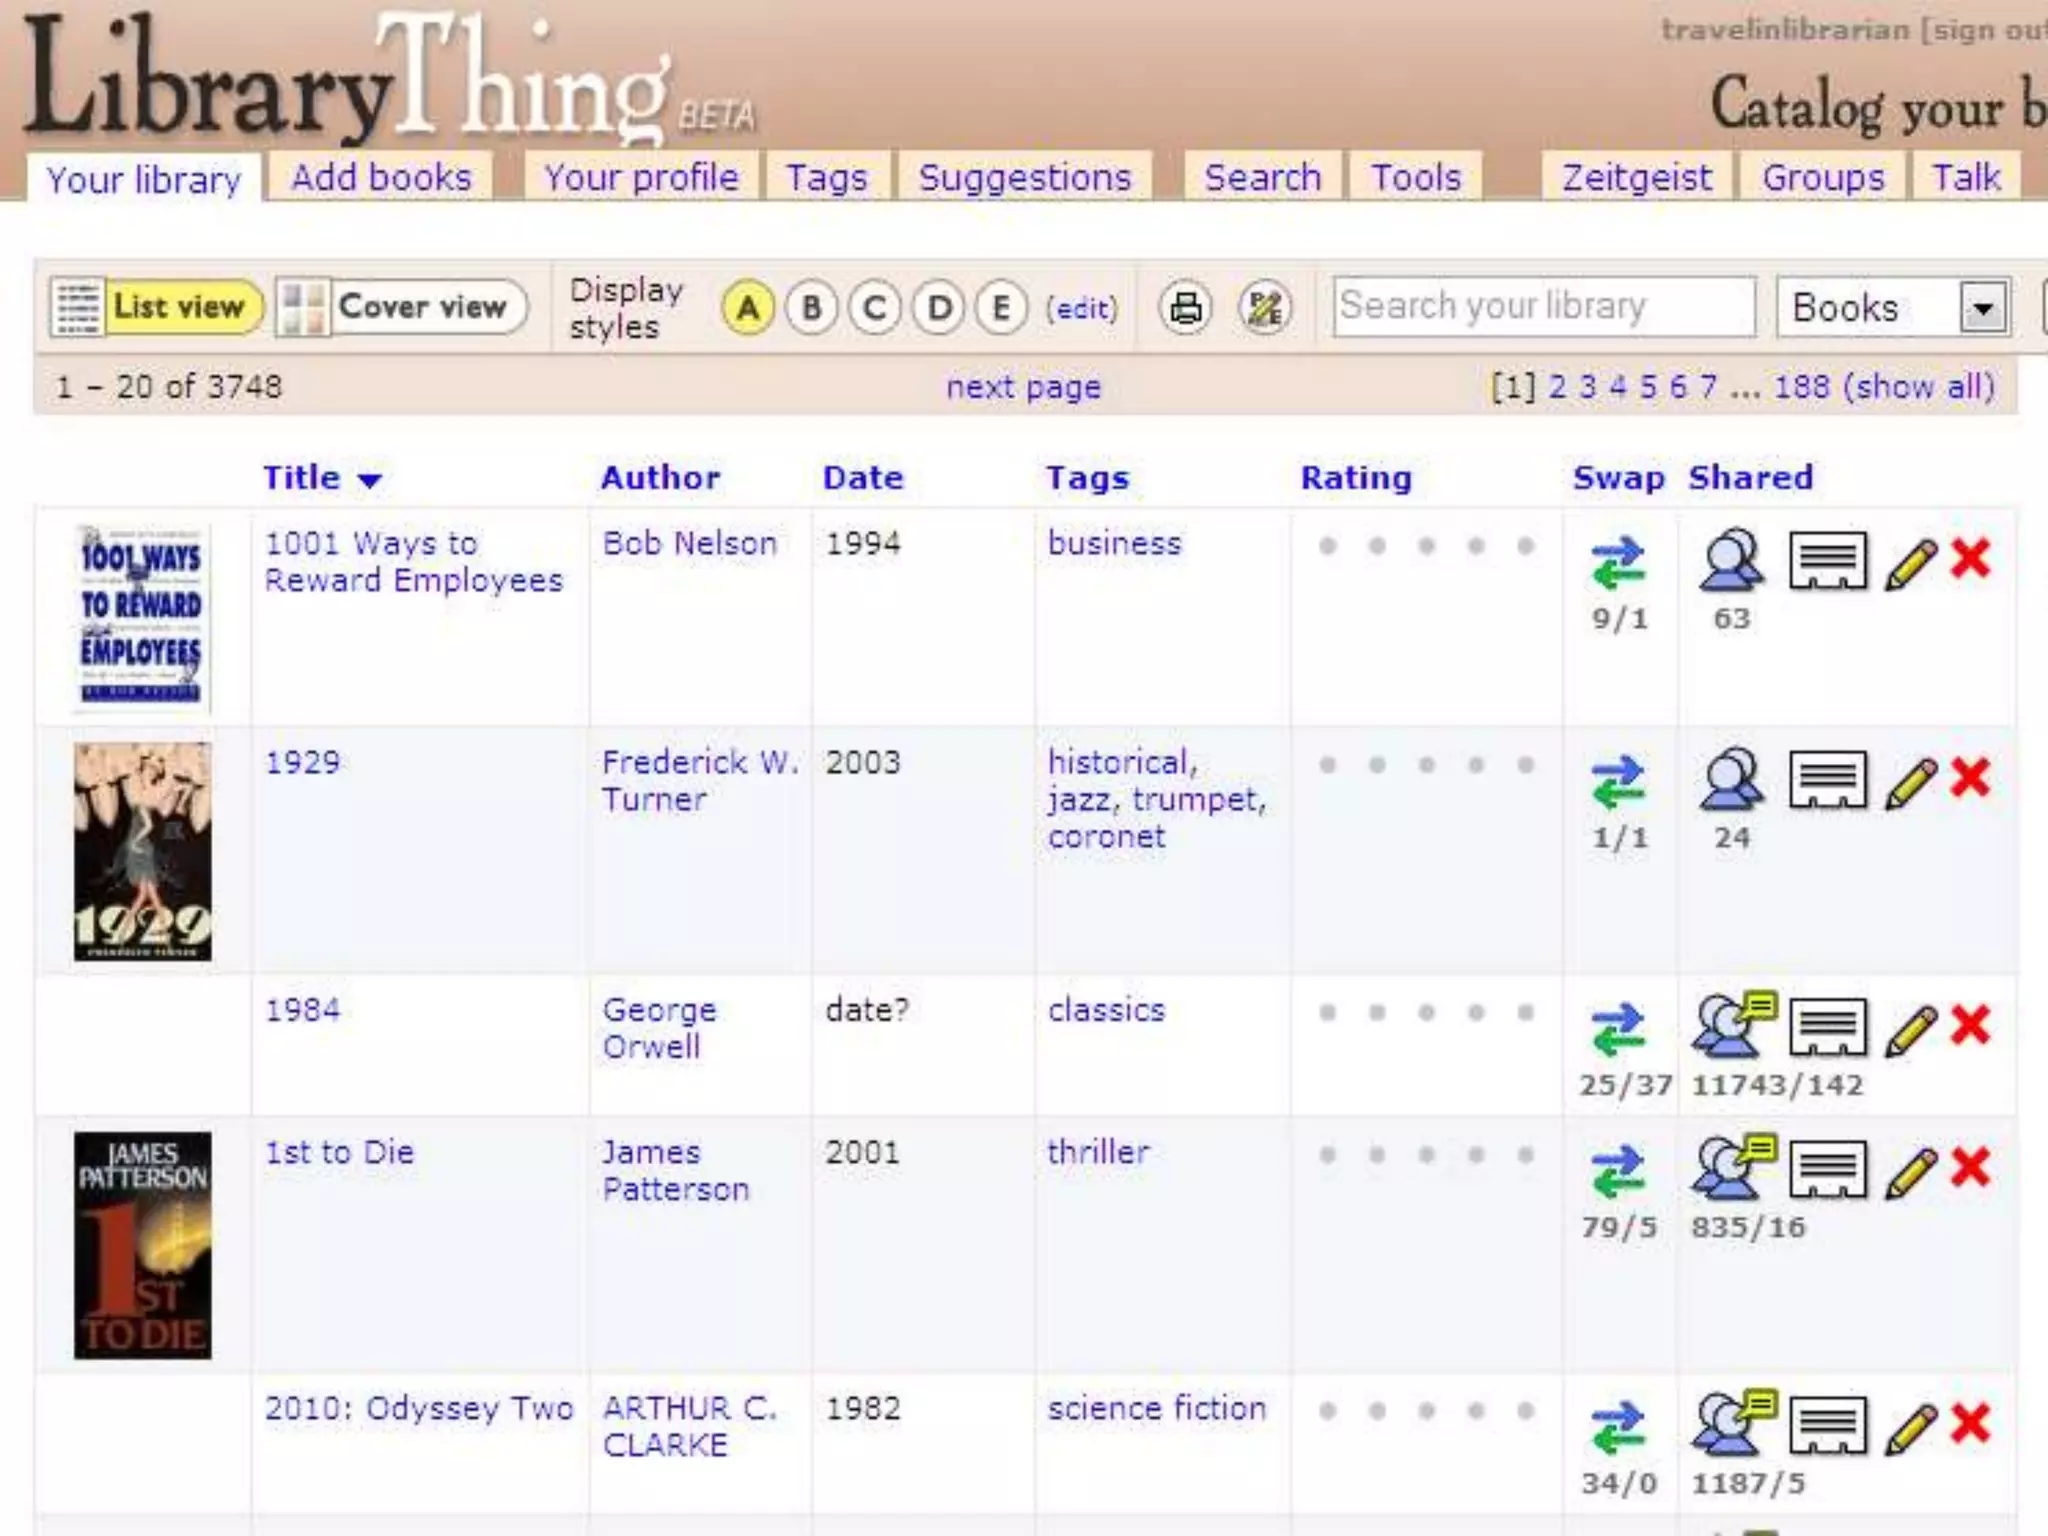Click the next page link
This screenshot has height=1536, width=2048.
pos(1023,386)
